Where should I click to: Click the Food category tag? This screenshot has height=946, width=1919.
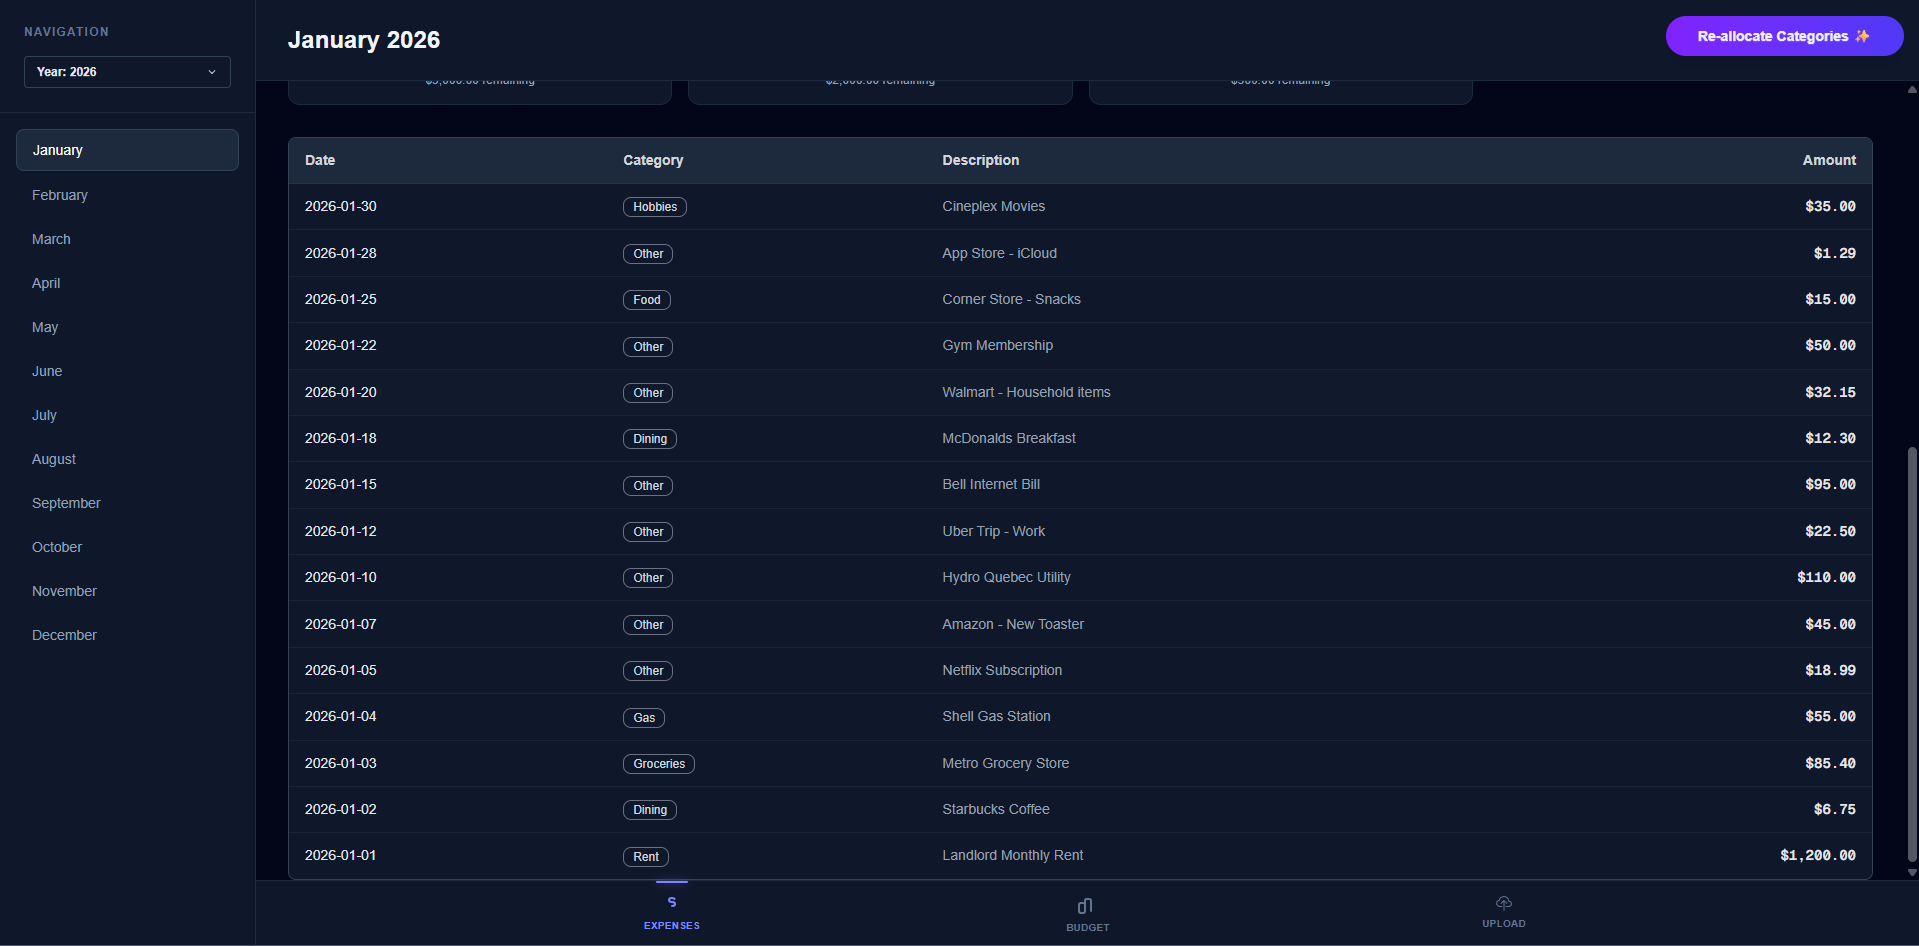click(647, 300)
